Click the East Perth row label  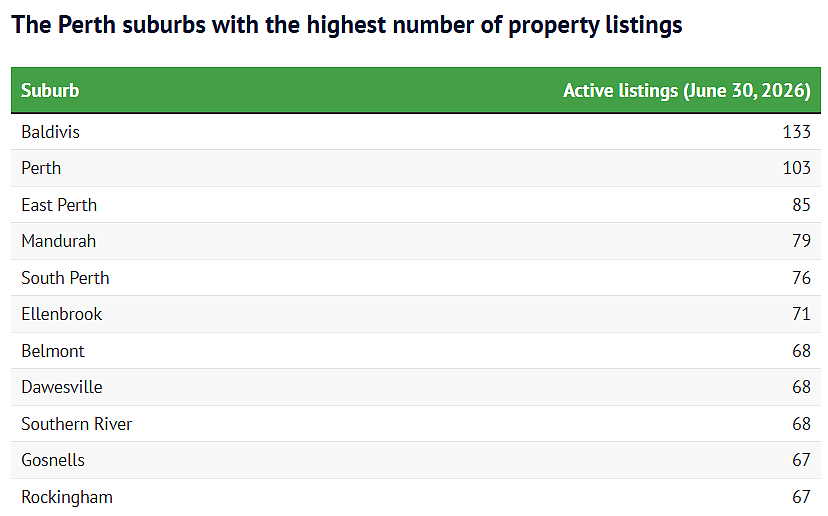59,205
